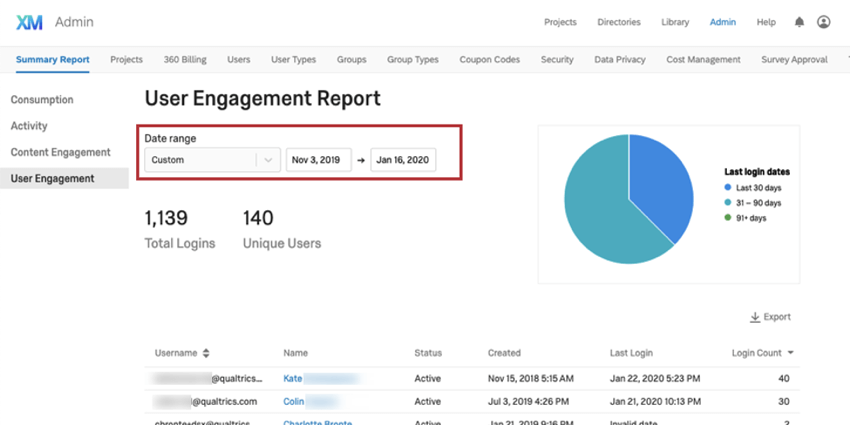Sort by Username column arrows
This screenshot has width=850, height=425.
click(x=206, y=353)
